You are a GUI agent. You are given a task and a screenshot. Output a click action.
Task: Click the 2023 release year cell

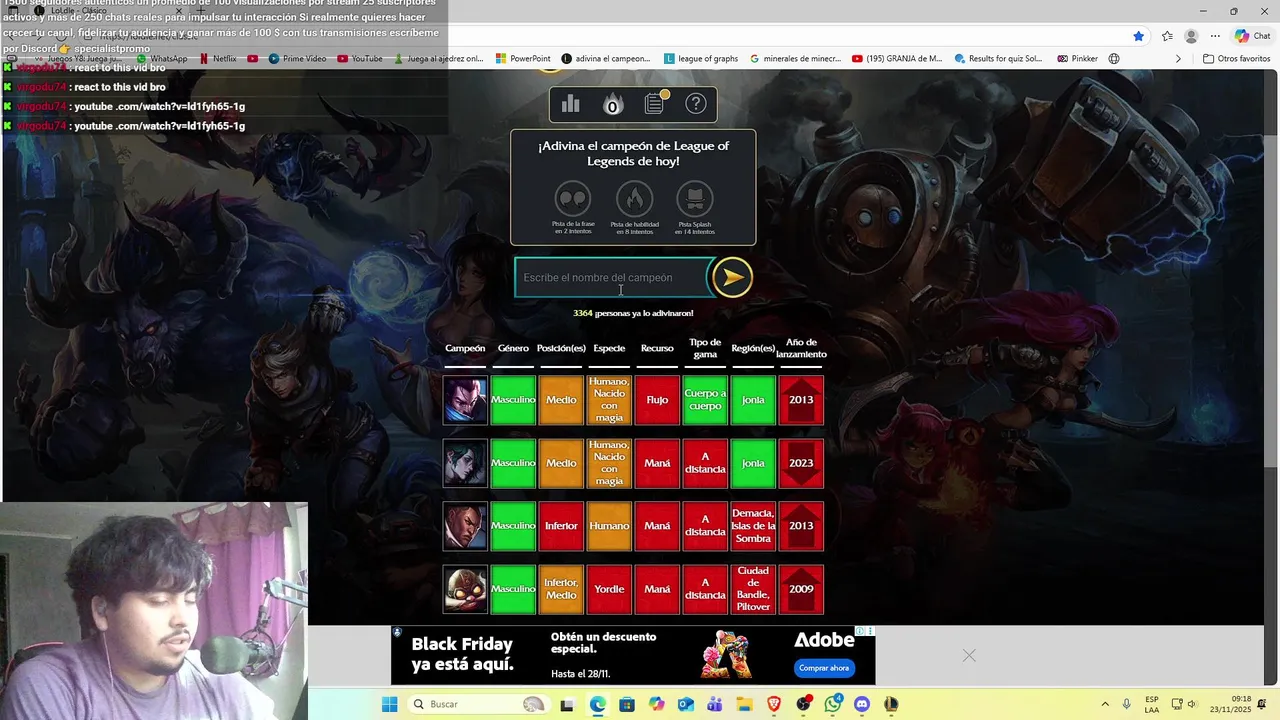coord(801,463)
